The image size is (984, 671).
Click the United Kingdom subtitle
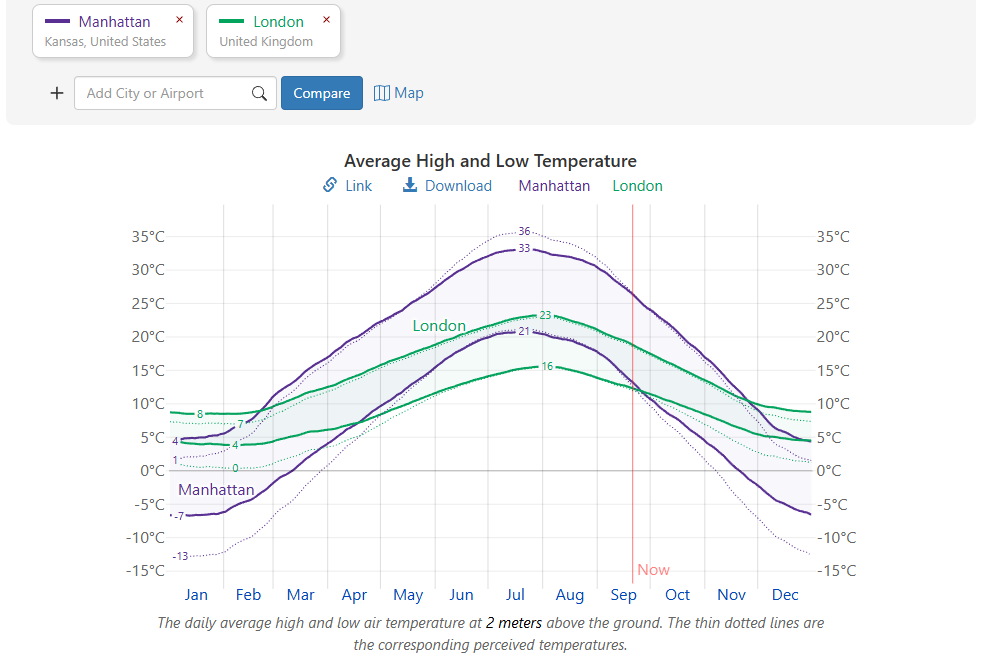266,41
